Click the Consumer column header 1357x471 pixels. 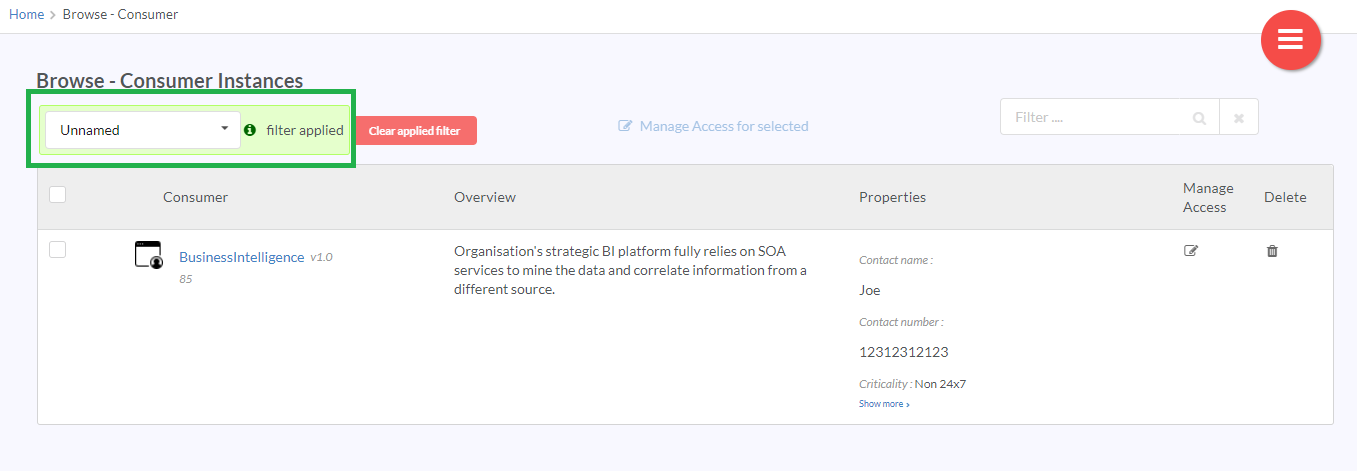195,197
